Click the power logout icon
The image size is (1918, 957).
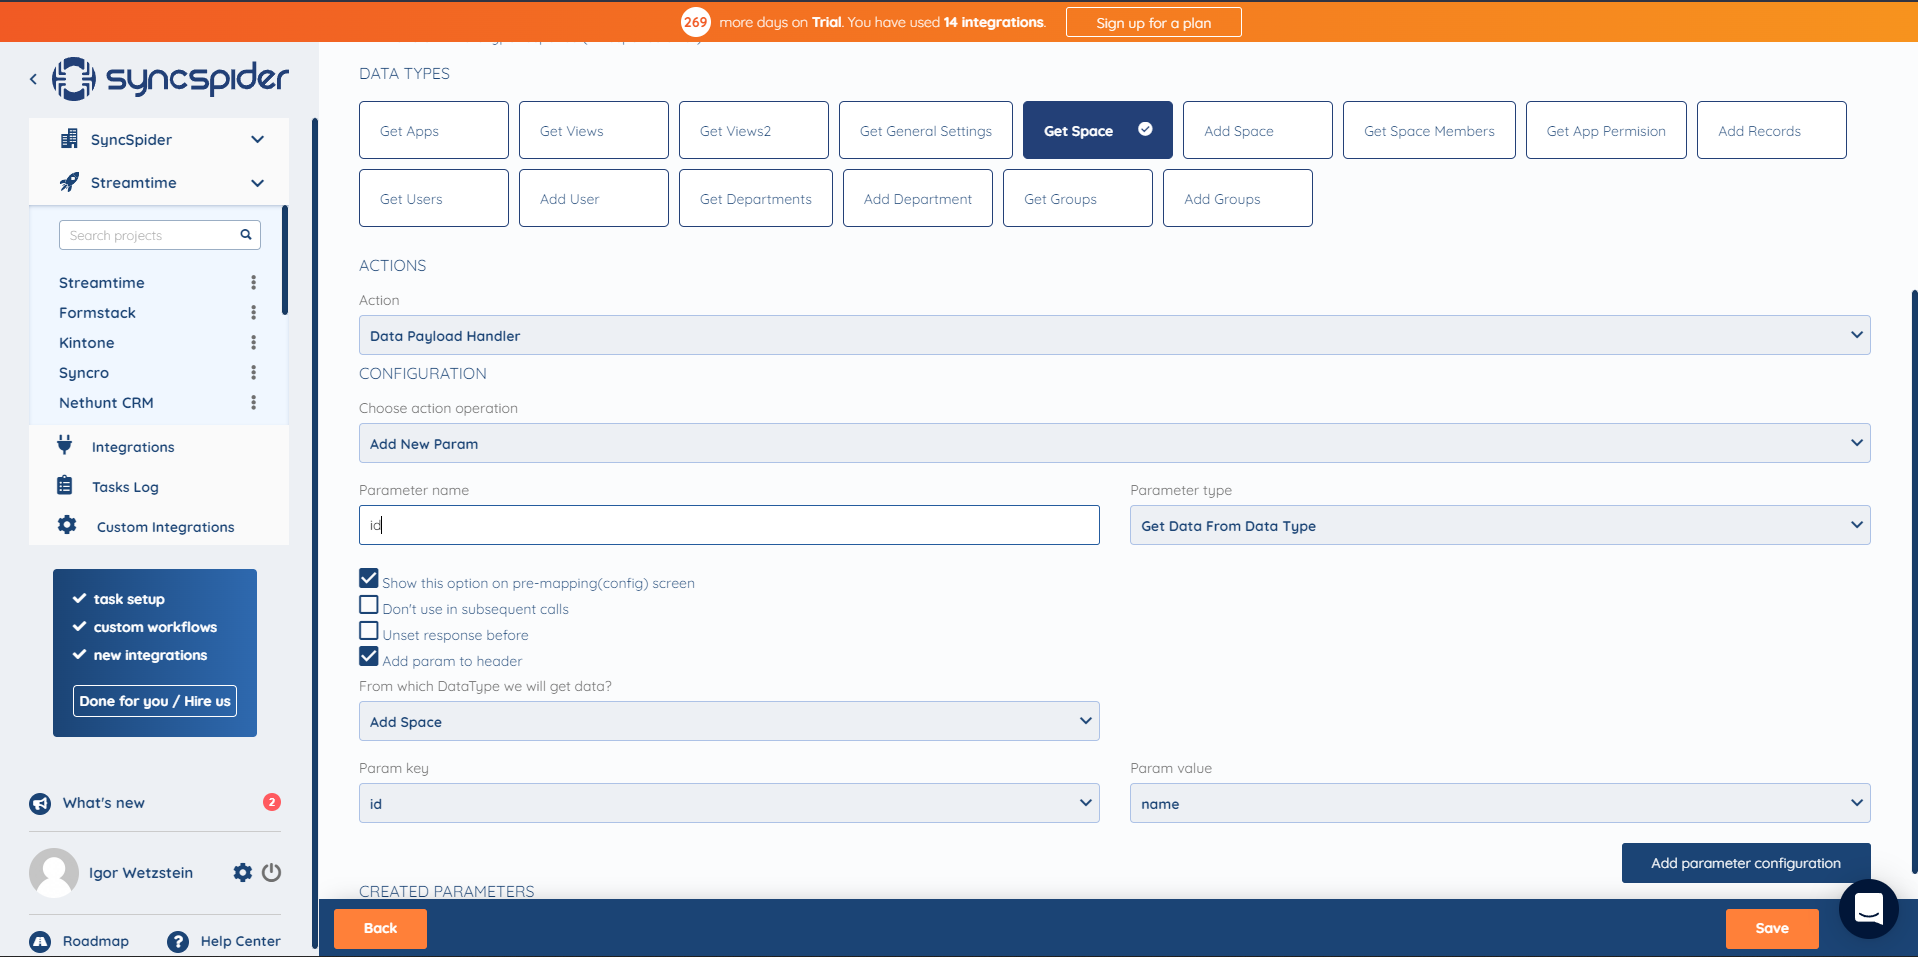tap(271, 872)
